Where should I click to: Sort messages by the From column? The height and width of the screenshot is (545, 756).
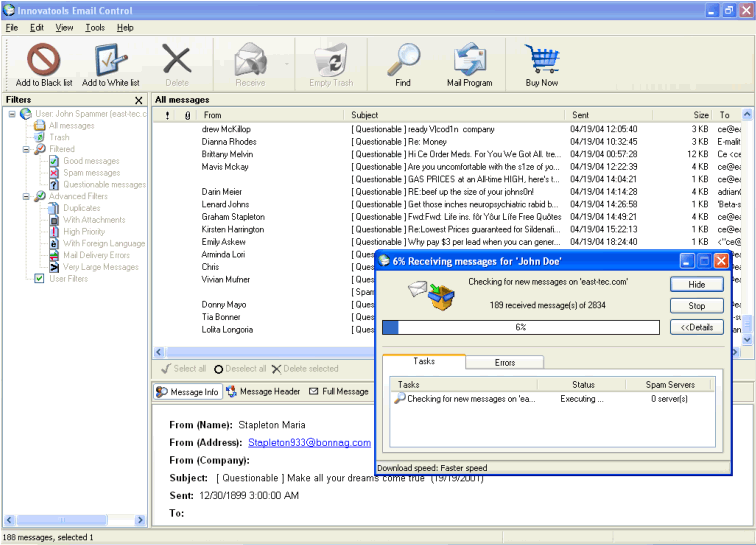pyautogui.click(x=272, y=115)
